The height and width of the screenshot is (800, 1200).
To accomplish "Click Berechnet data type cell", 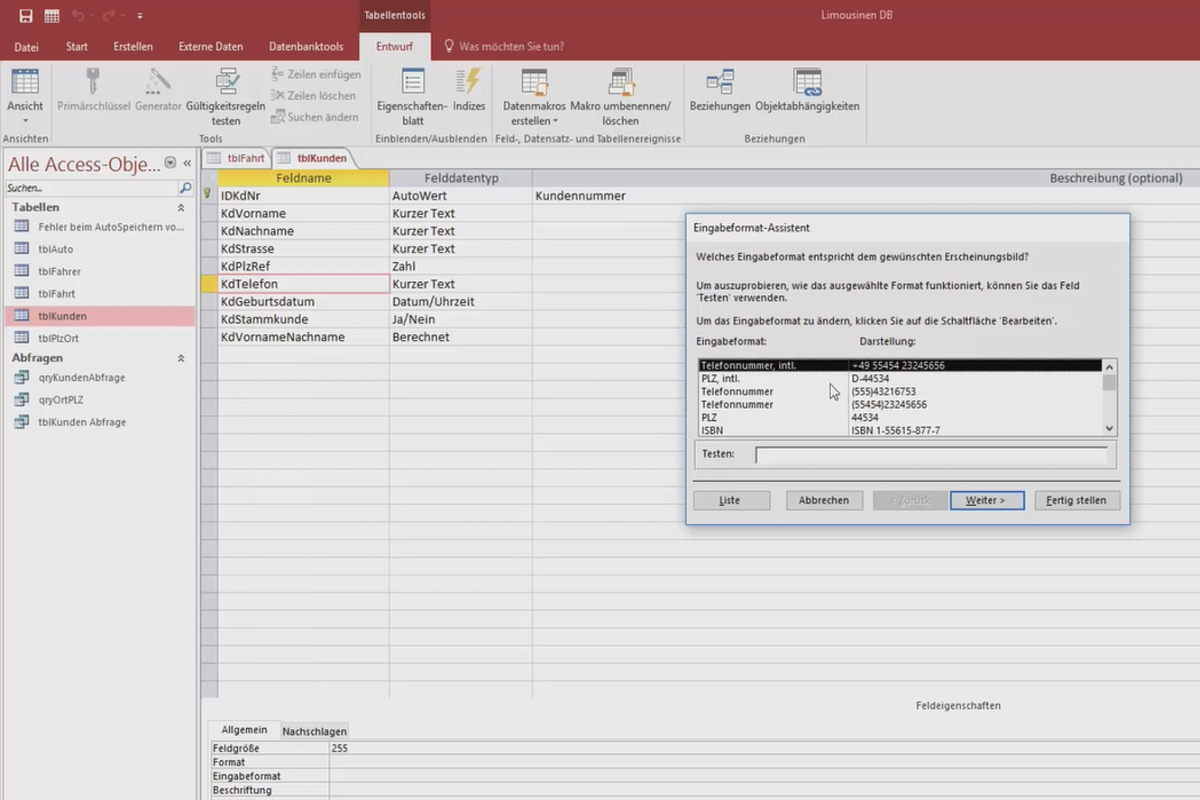I will pyautogui.click(x=460, y=337).
